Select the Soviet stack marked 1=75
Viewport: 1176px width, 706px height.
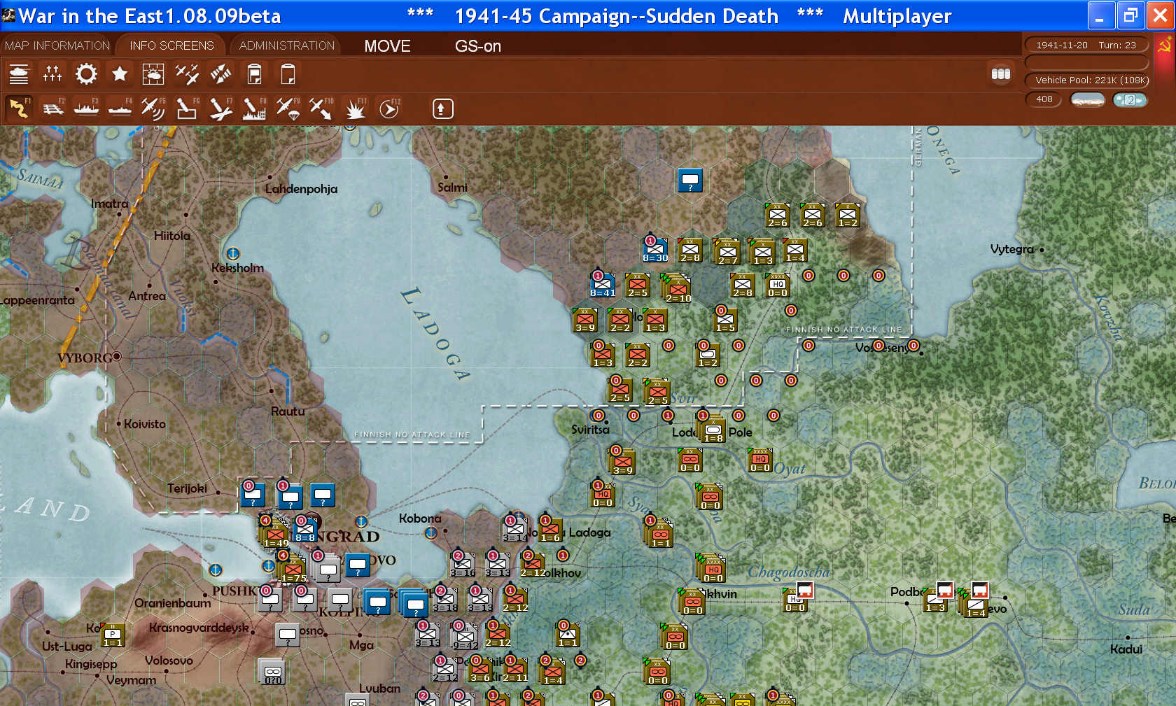pyautogui.click(x=292, y=569)
